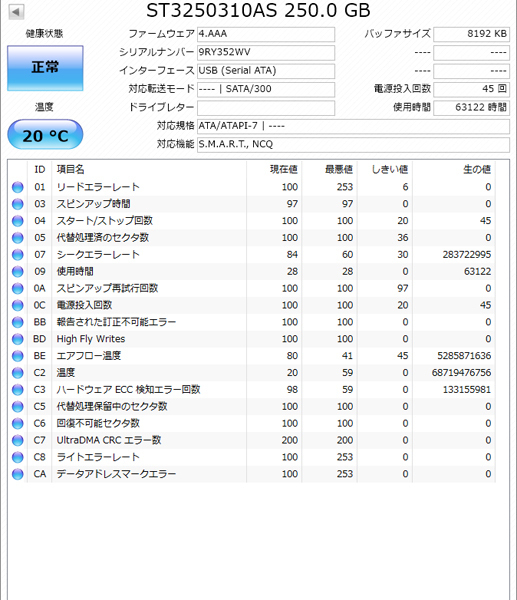Click the status orb for ID BE row

click(x=18, y=356)
